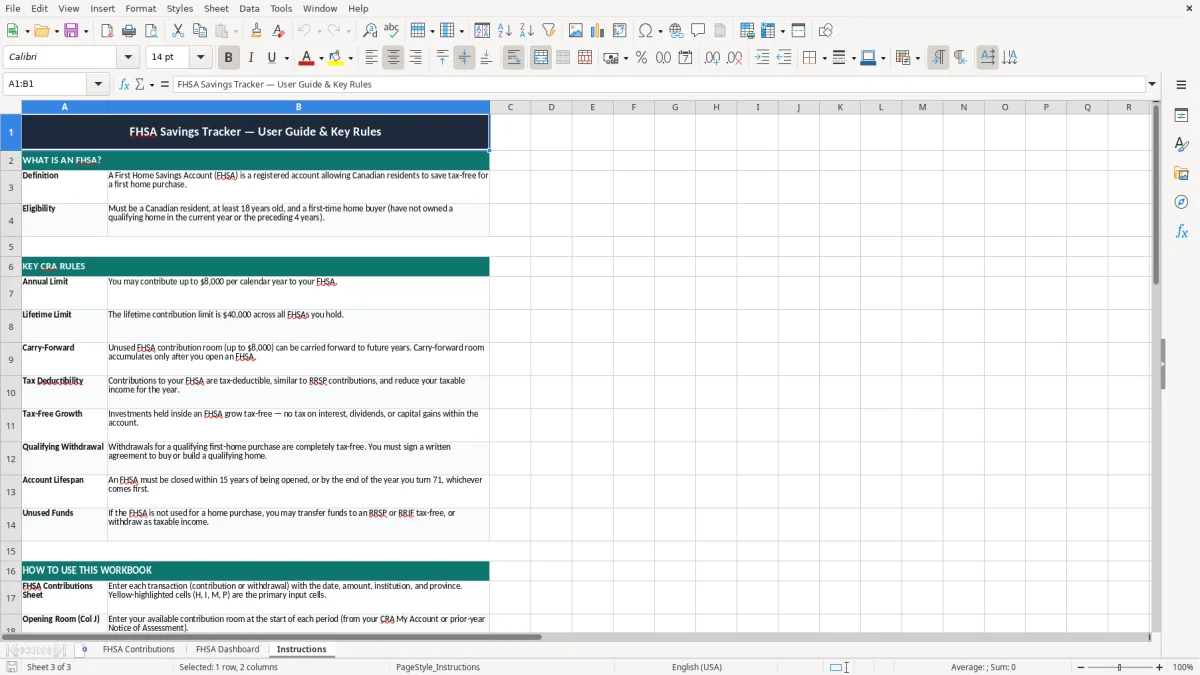1200x675 pixels.
Task: Run the spelling check
Action: point(392,31)
